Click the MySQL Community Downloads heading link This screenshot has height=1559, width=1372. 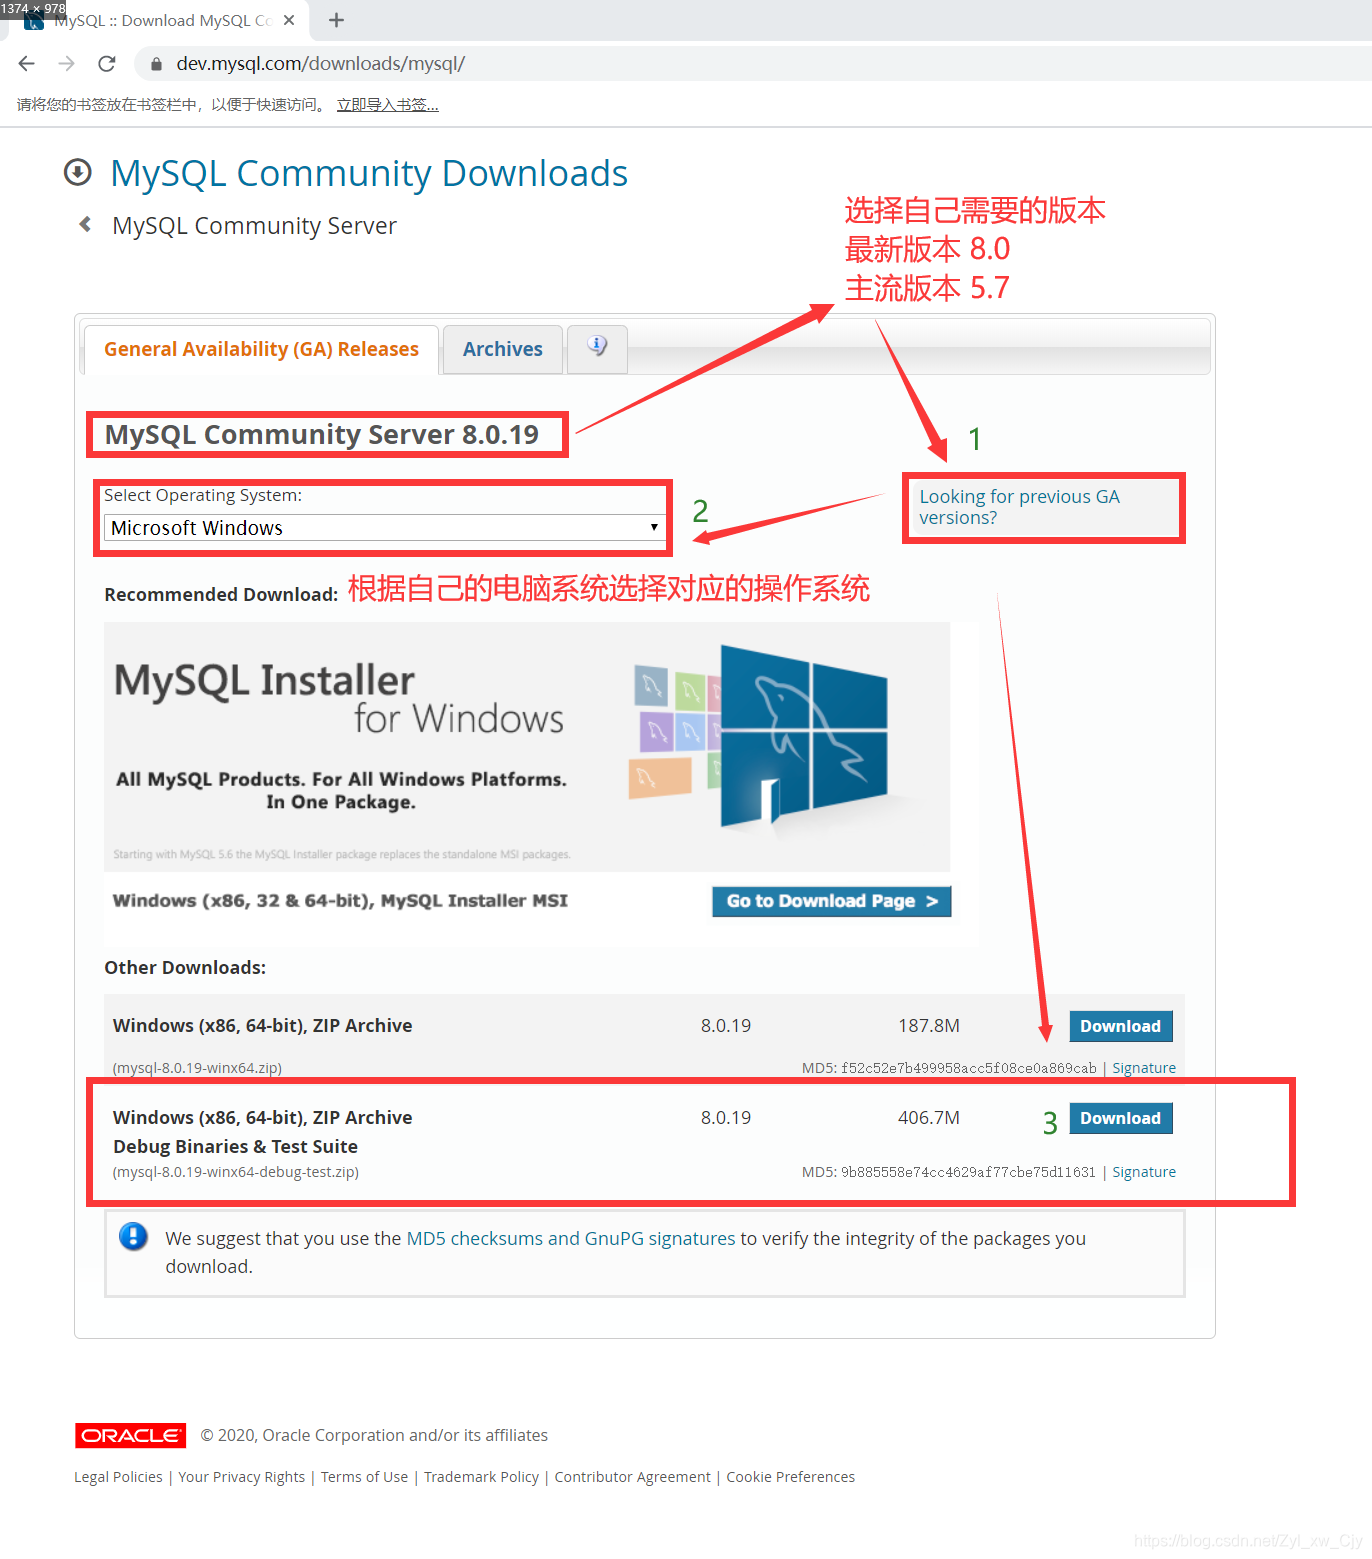click(369, 173)
